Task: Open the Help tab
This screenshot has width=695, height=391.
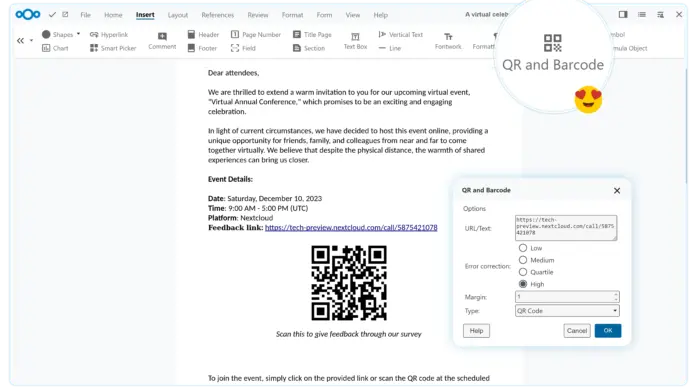Action: pos(381,15)
